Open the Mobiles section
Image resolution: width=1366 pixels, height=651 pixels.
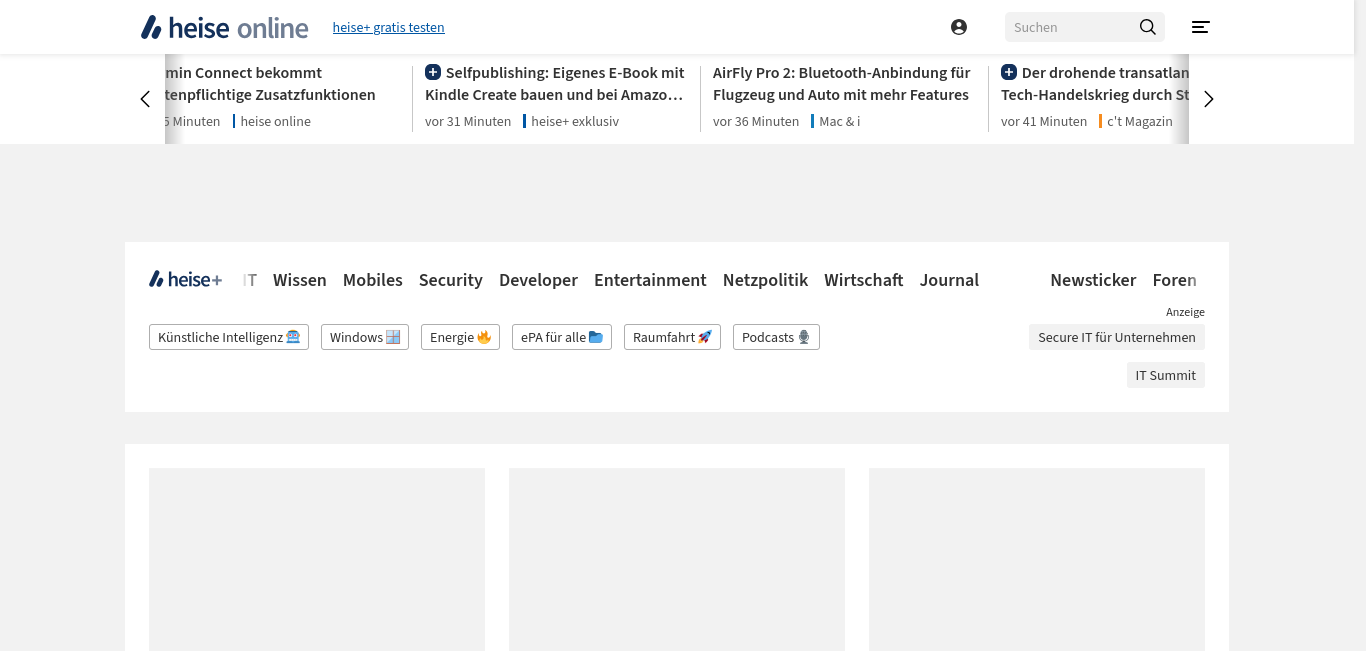[373, 280]
